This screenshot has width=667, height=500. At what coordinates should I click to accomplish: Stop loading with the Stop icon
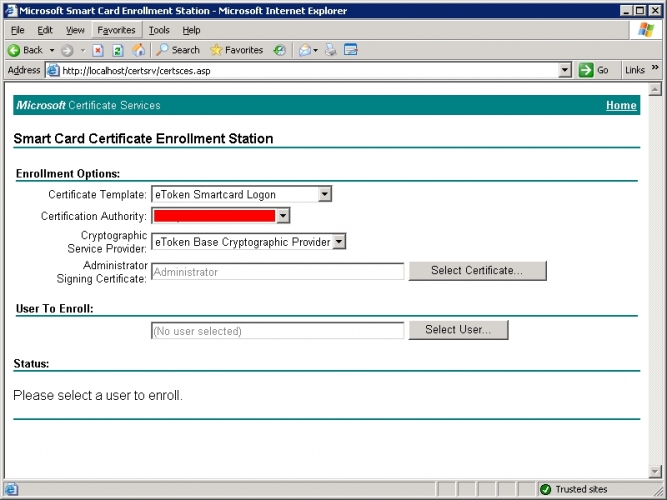(x=98, y=51)
